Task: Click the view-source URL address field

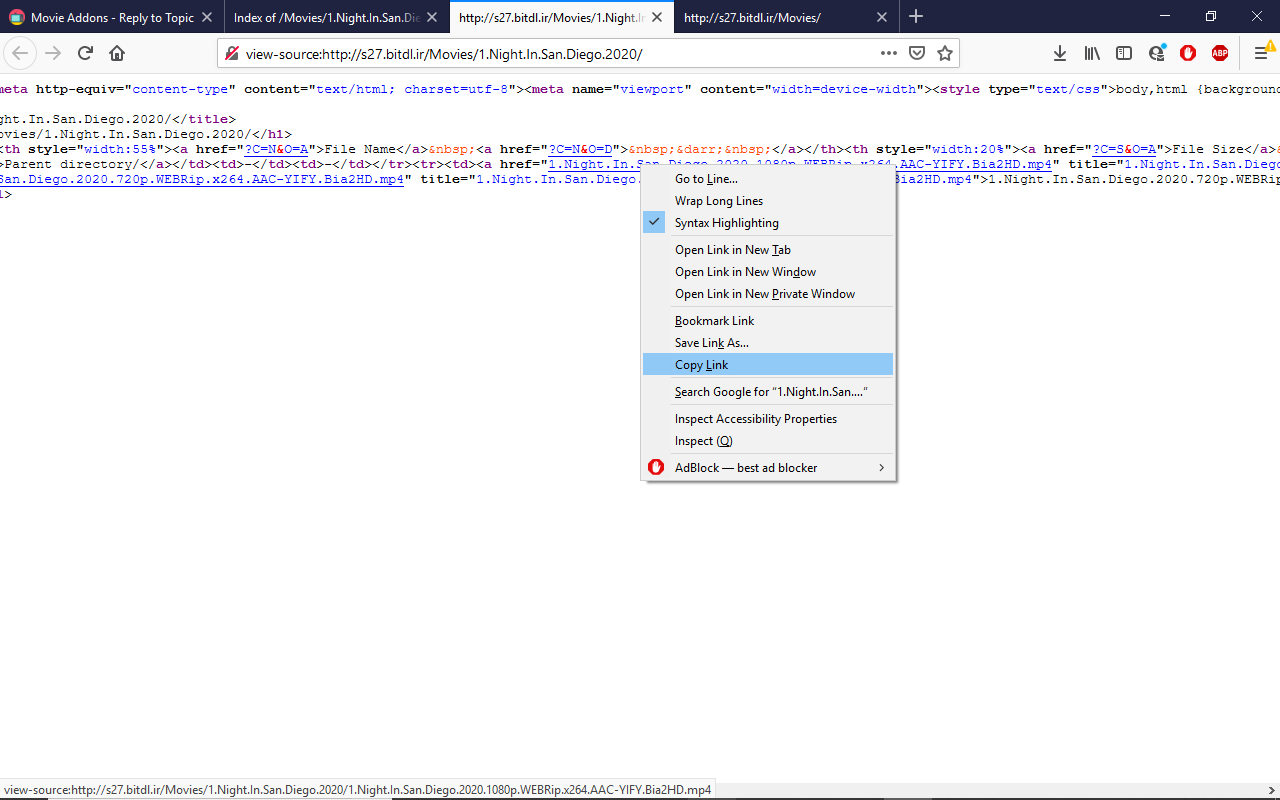Action: coord(560,54)
